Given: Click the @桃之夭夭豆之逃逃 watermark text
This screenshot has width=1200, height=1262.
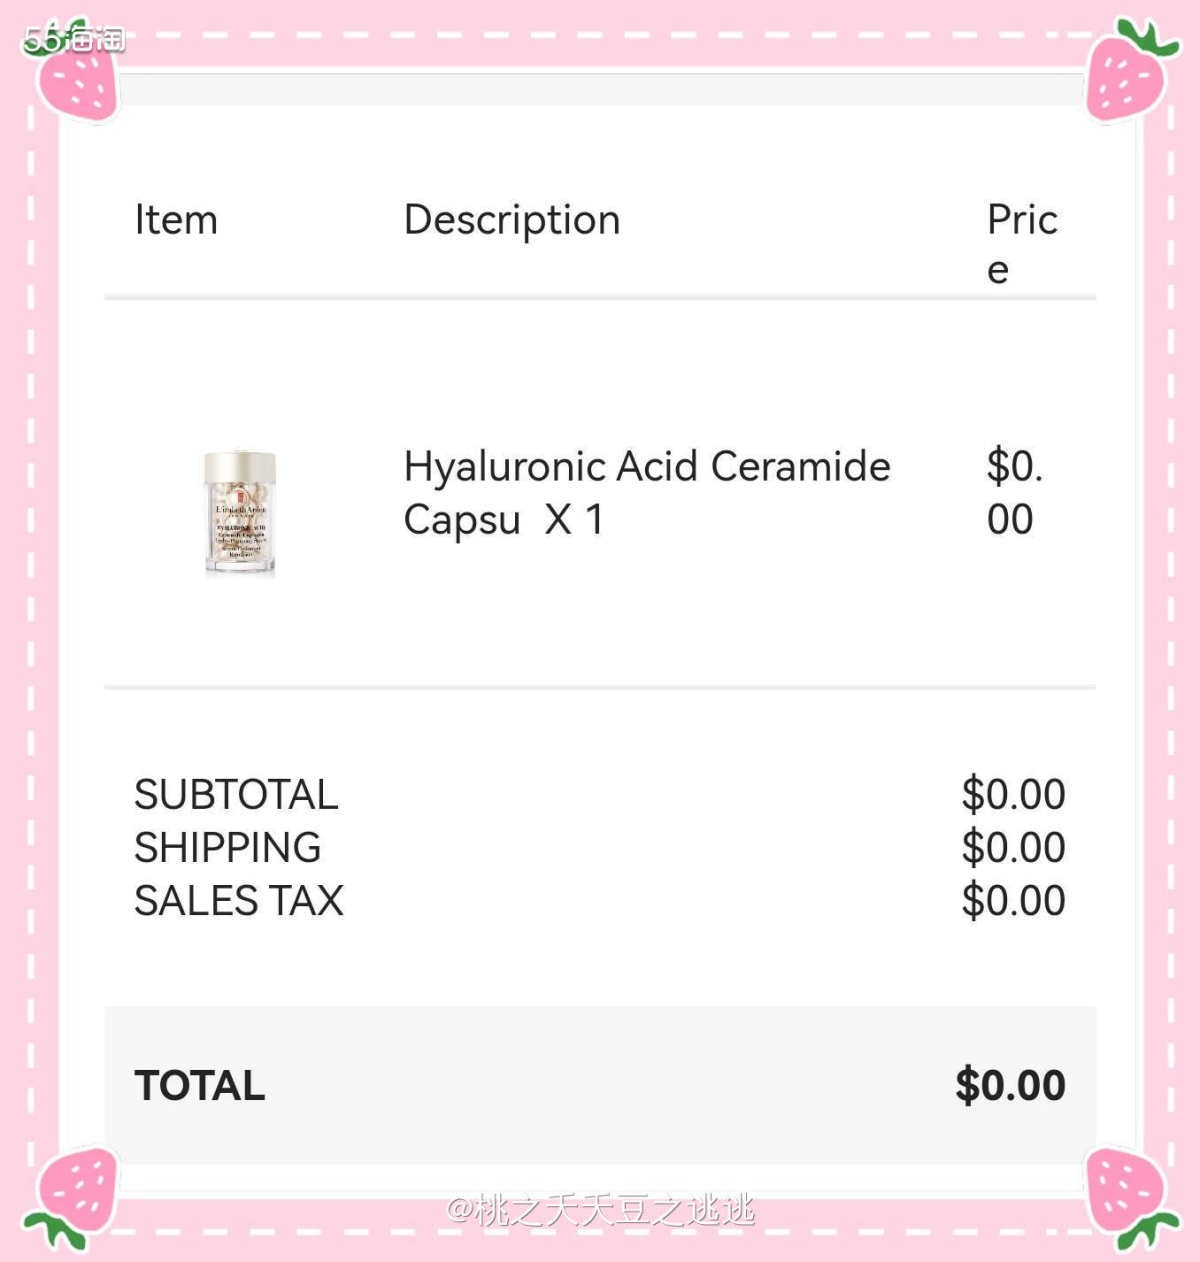Looking at the screenshot, I should coord(600,1211).
